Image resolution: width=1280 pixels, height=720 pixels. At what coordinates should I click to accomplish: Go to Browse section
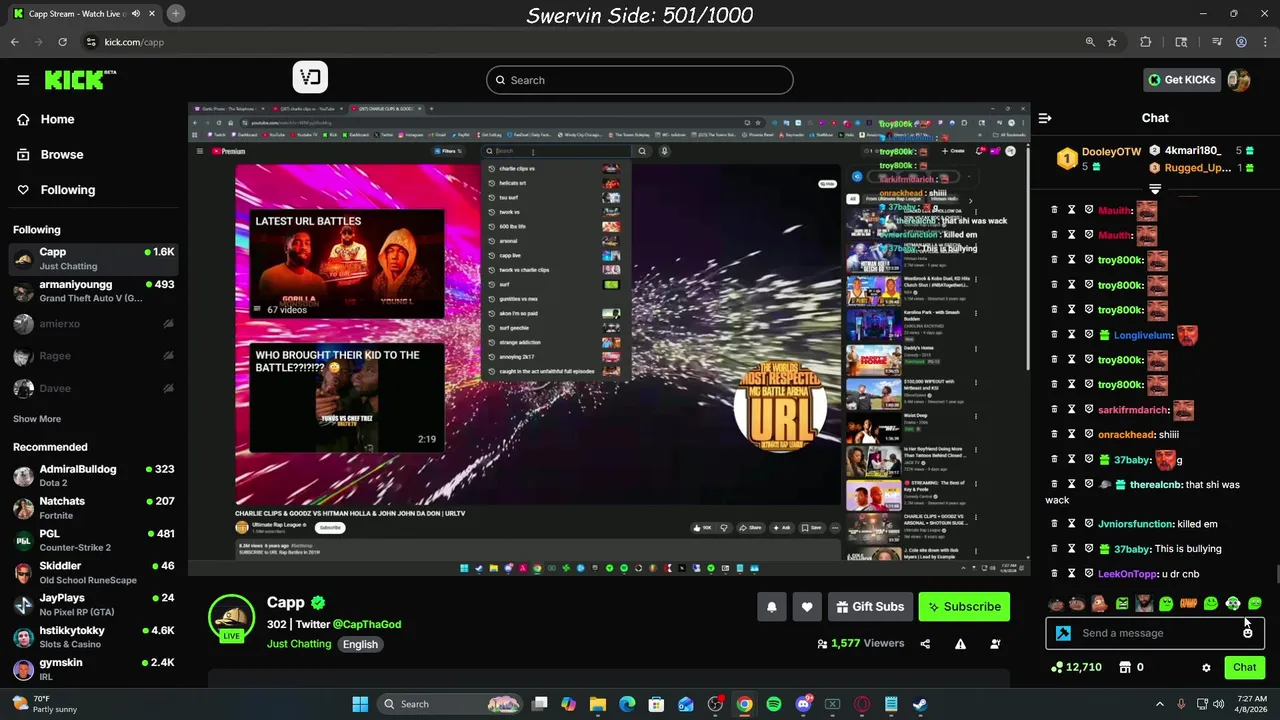pyautogui.click(x=62, y=155)
